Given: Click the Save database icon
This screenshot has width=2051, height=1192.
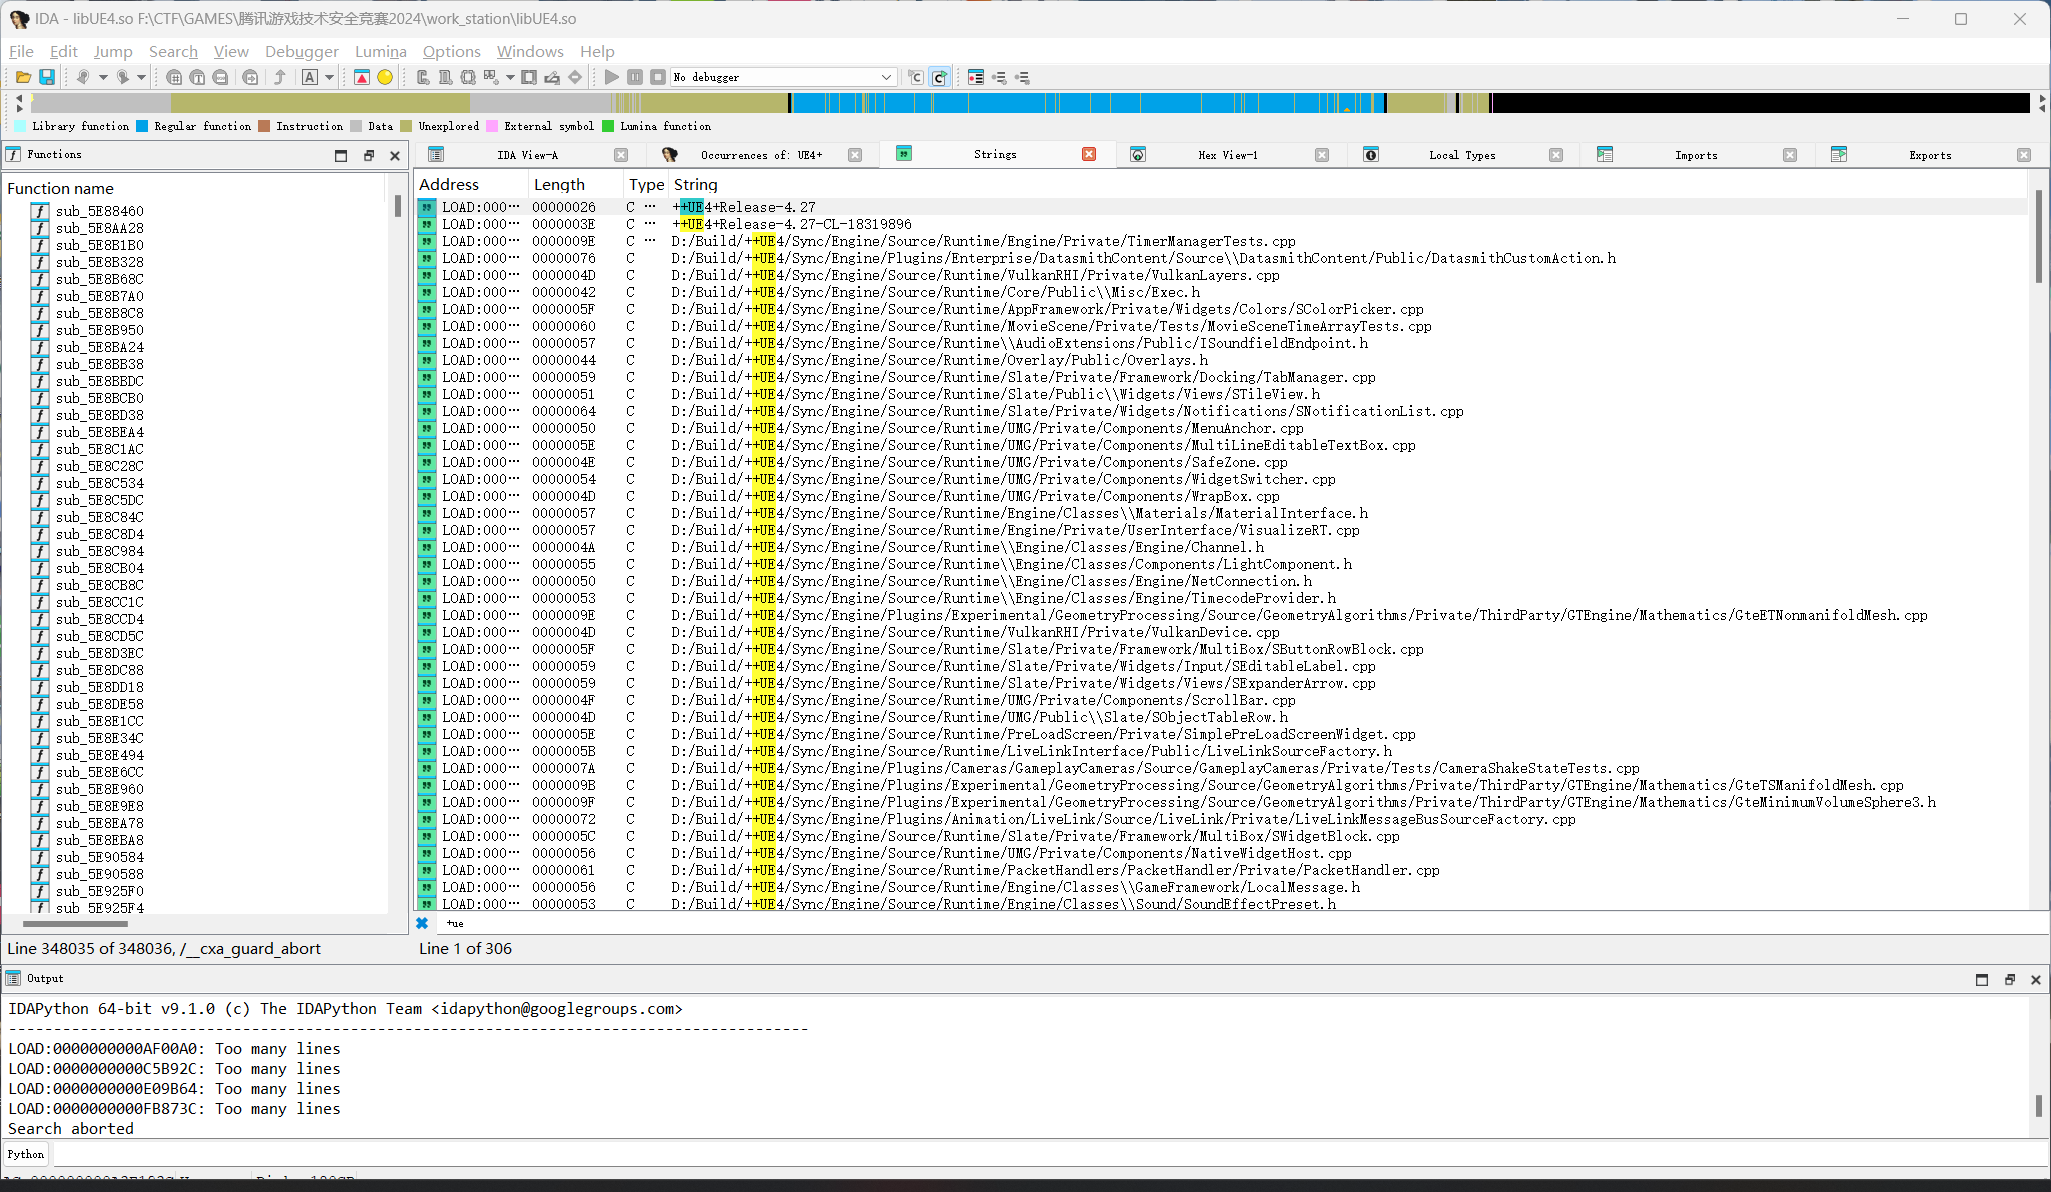Looking at the screenshot, I should [46, 77].
